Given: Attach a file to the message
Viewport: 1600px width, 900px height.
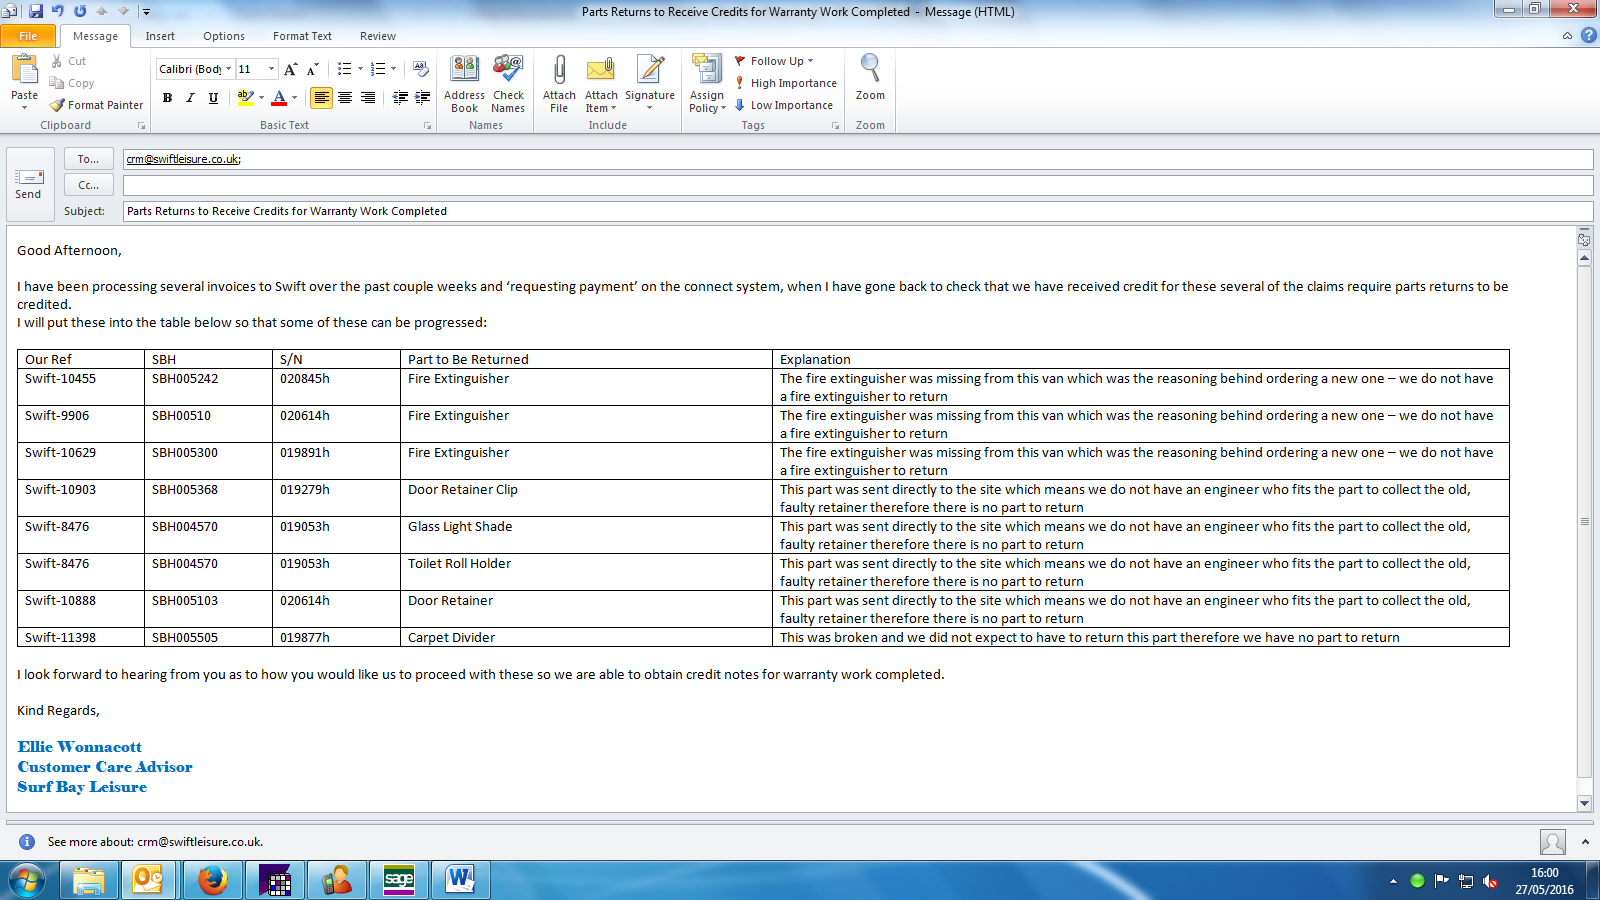Looking at the screenshot, I should click(559, 84).
